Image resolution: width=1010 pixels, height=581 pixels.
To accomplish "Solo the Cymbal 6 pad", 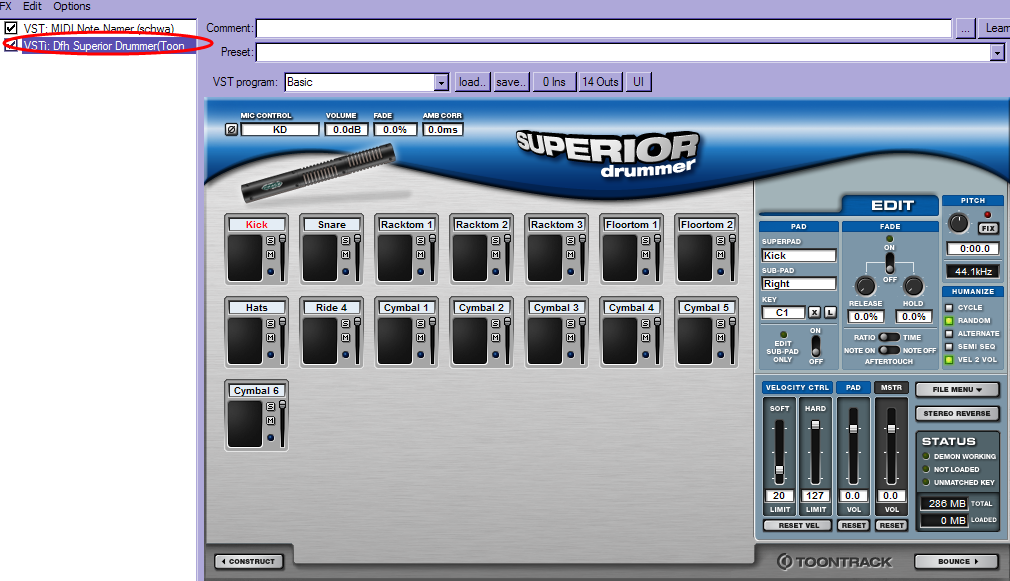I will pyautogui.click(x=271, y=406).
